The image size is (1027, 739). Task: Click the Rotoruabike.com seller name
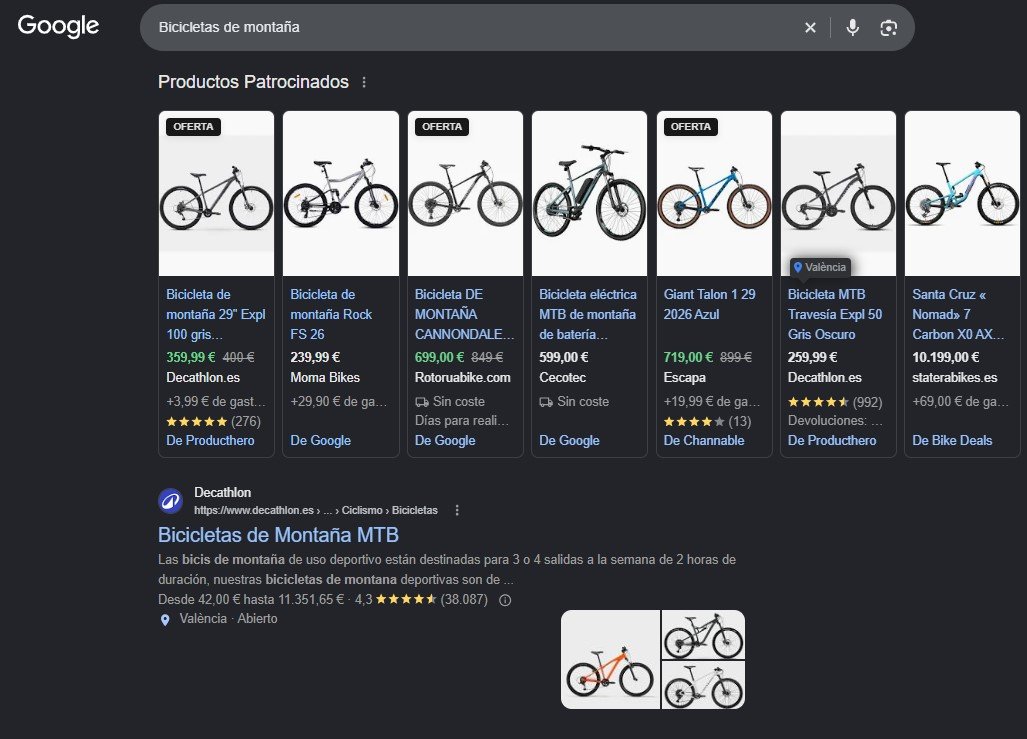click(x=462, y=377)
